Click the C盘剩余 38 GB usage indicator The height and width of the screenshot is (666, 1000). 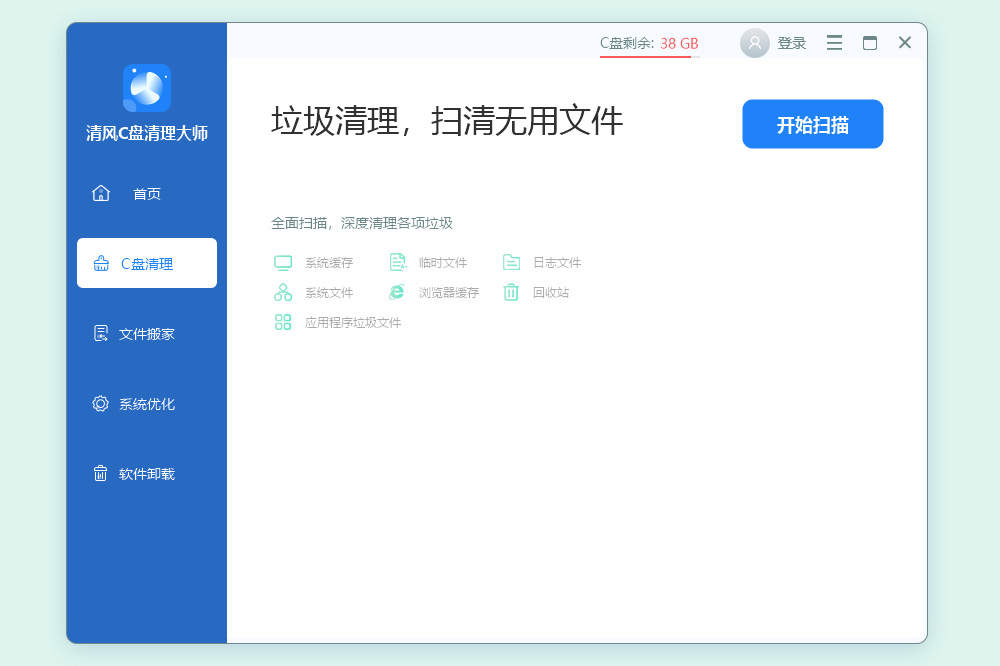(645, 44)
